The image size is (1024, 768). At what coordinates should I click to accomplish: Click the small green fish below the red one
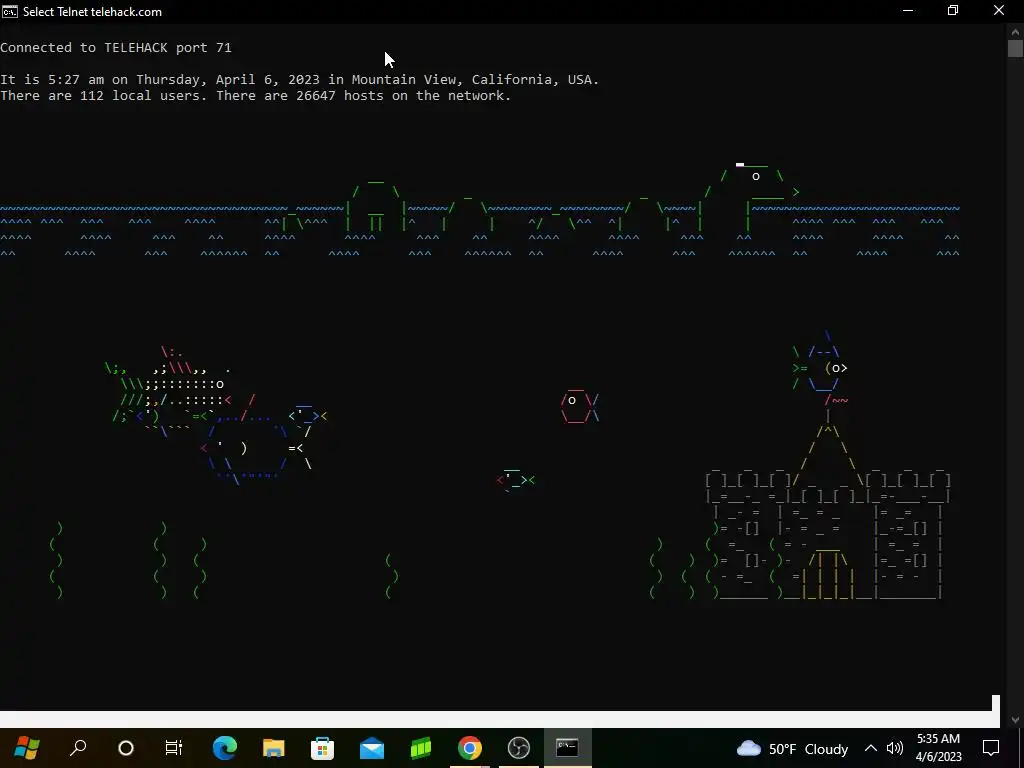[516, 480]
